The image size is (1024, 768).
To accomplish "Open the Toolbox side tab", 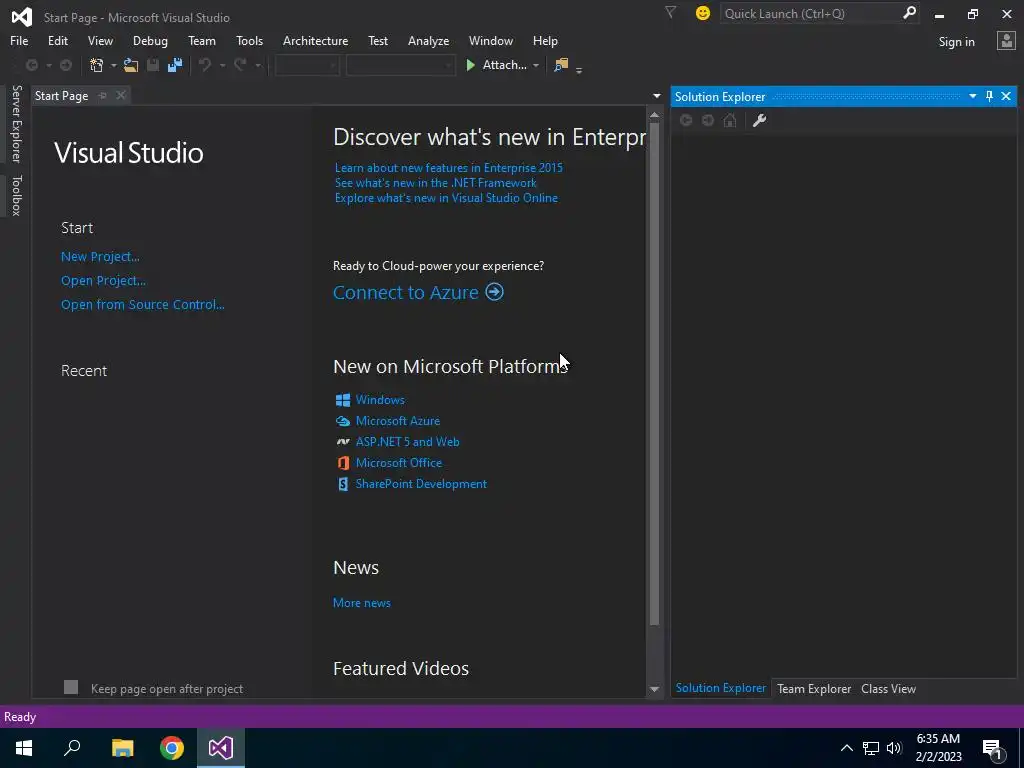I will 16,195.
